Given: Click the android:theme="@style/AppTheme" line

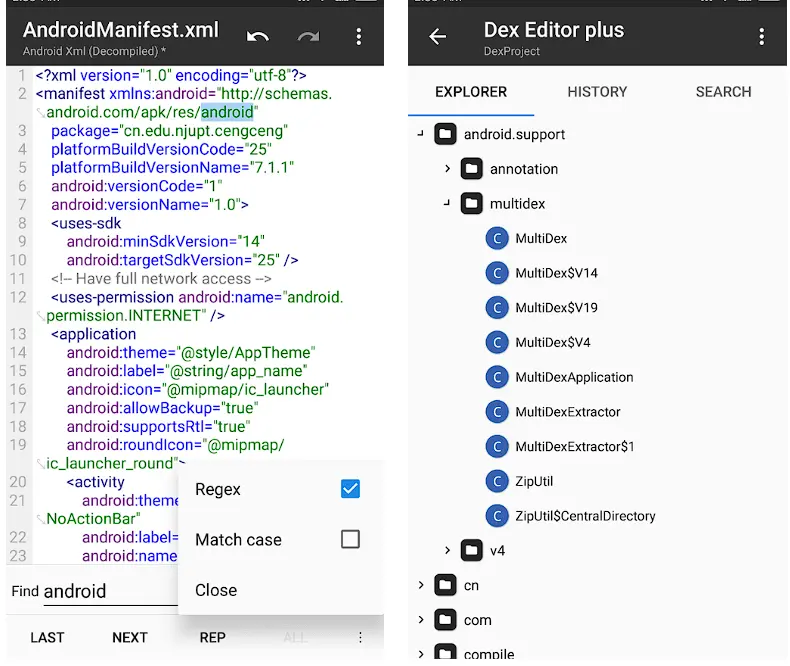Looking at the screenshot, I should (191, 353).
